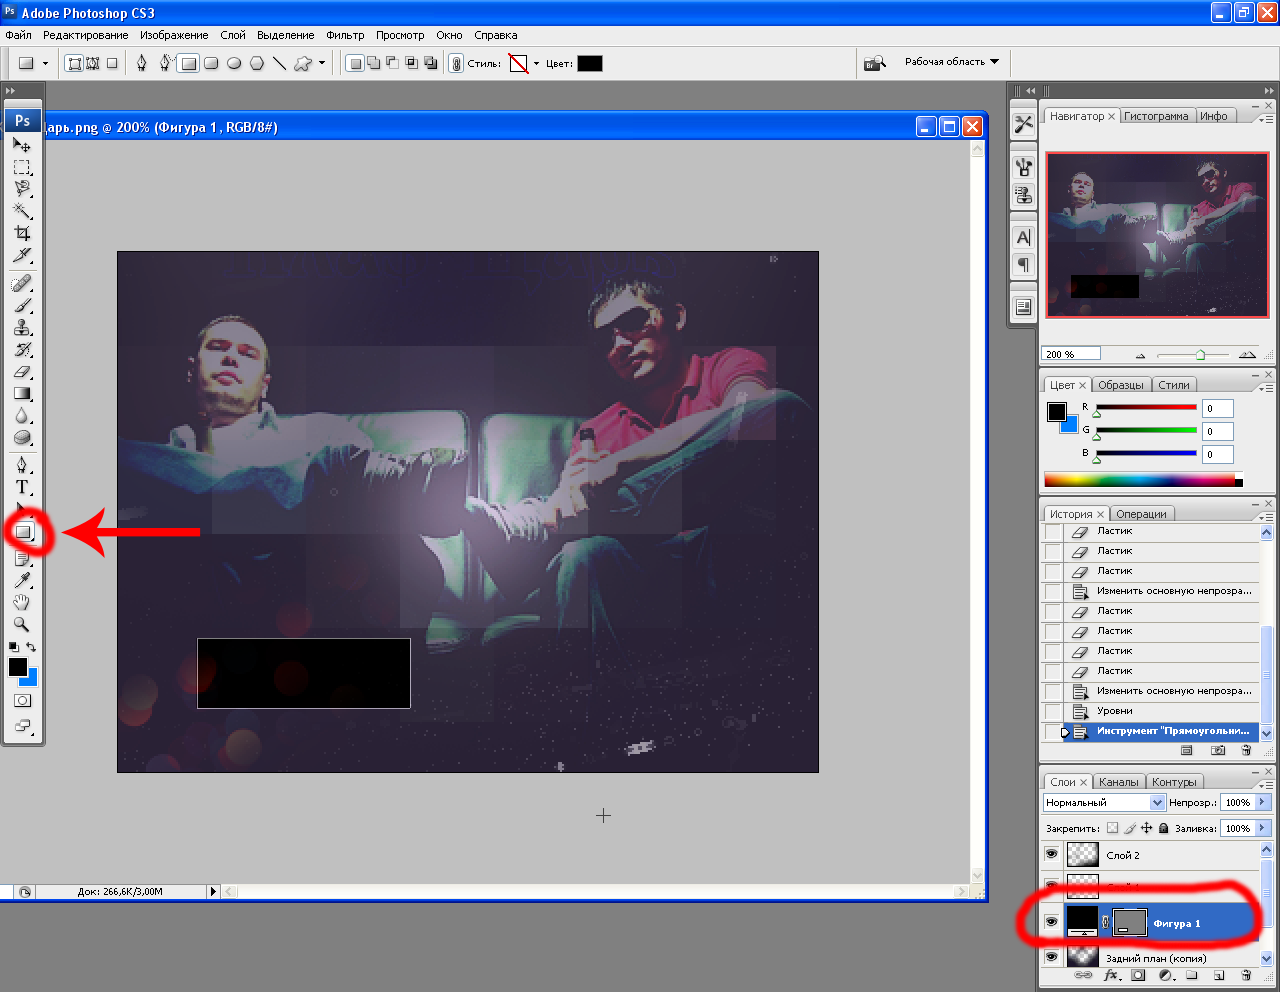Screen dimensions: 1280x992
Task: Click the Clone Stamp tool
Action: [22, 328]
